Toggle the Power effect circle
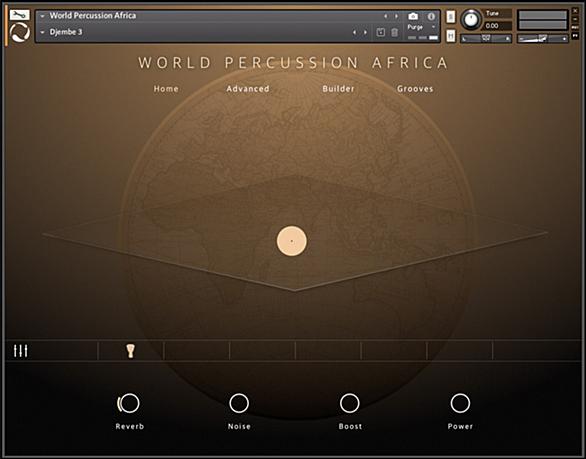Viewport: 586px width, 459px height. pos(460,403)
